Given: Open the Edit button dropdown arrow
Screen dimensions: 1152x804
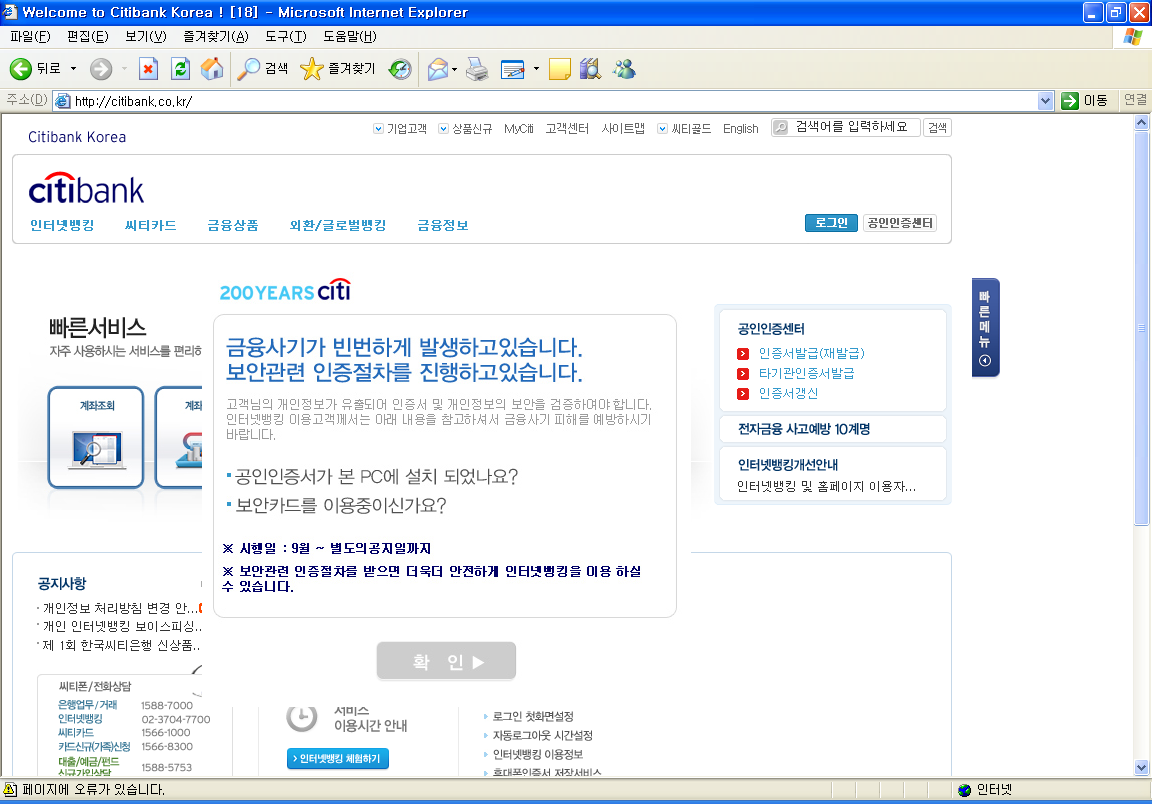Looking at the screenshot, I should pyautogui.click(x=536, y=69).
